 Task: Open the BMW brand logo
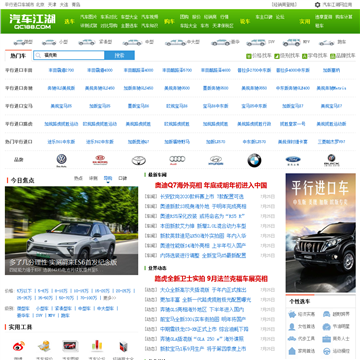(254, 160)
